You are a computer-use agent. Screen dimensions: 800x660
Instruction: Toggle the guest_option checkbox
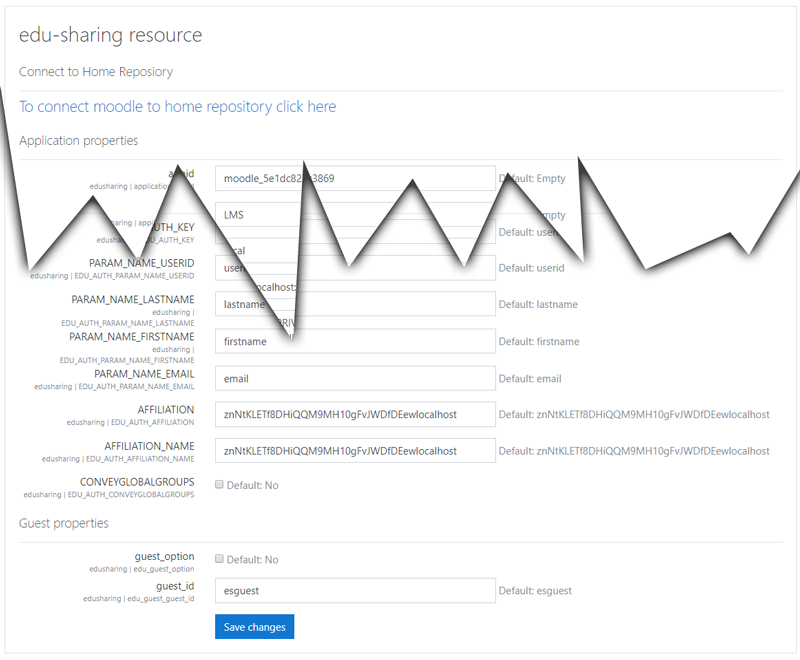click(x=220, y=560)
